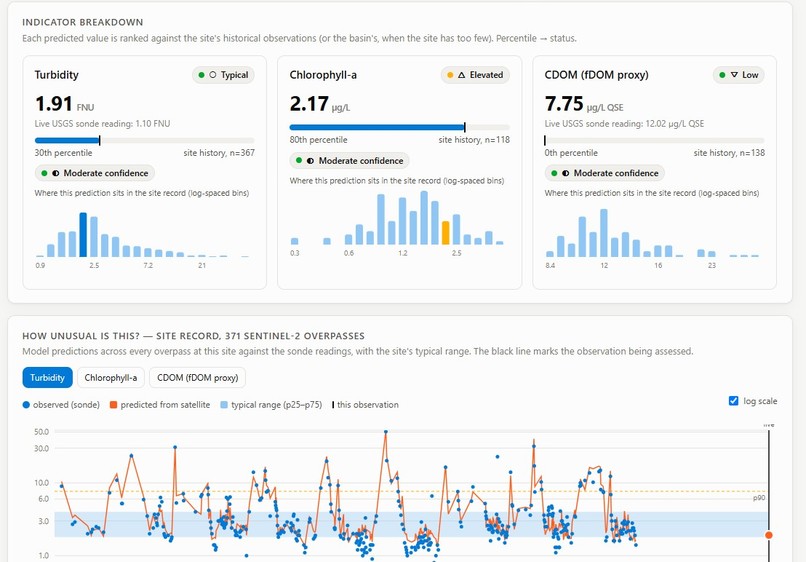Viewport: 806px width, 562px height.
Task: Toggle the log scale checkbox
Action: 734,401
